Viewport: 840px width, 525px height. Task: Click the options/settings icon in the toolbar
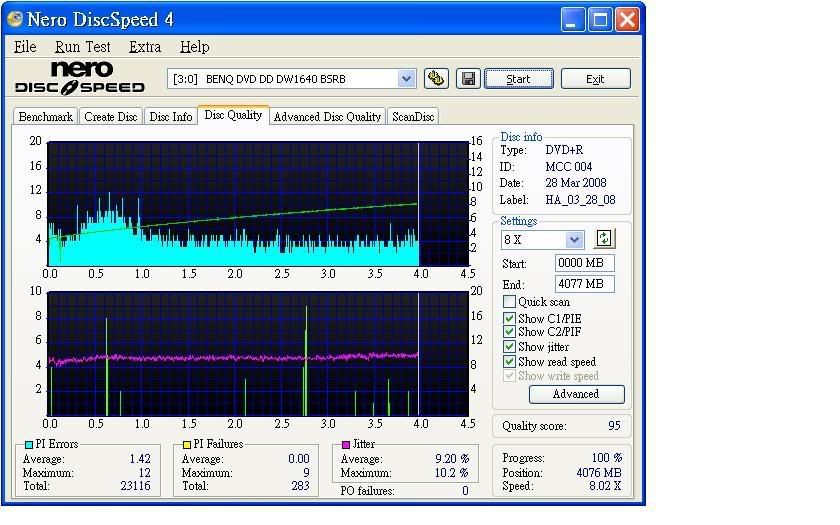(x=436, y=79)
